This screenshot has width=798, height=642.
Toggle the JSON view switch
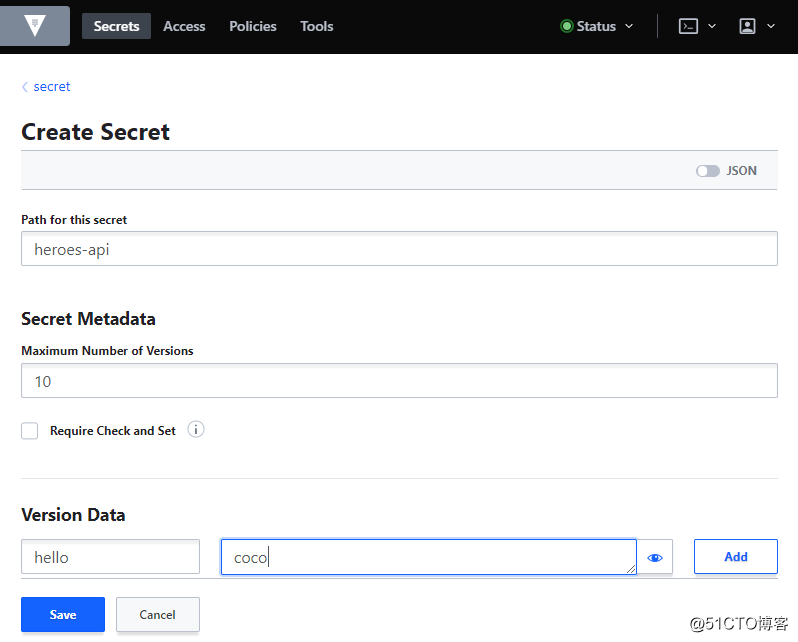point(707,171)
